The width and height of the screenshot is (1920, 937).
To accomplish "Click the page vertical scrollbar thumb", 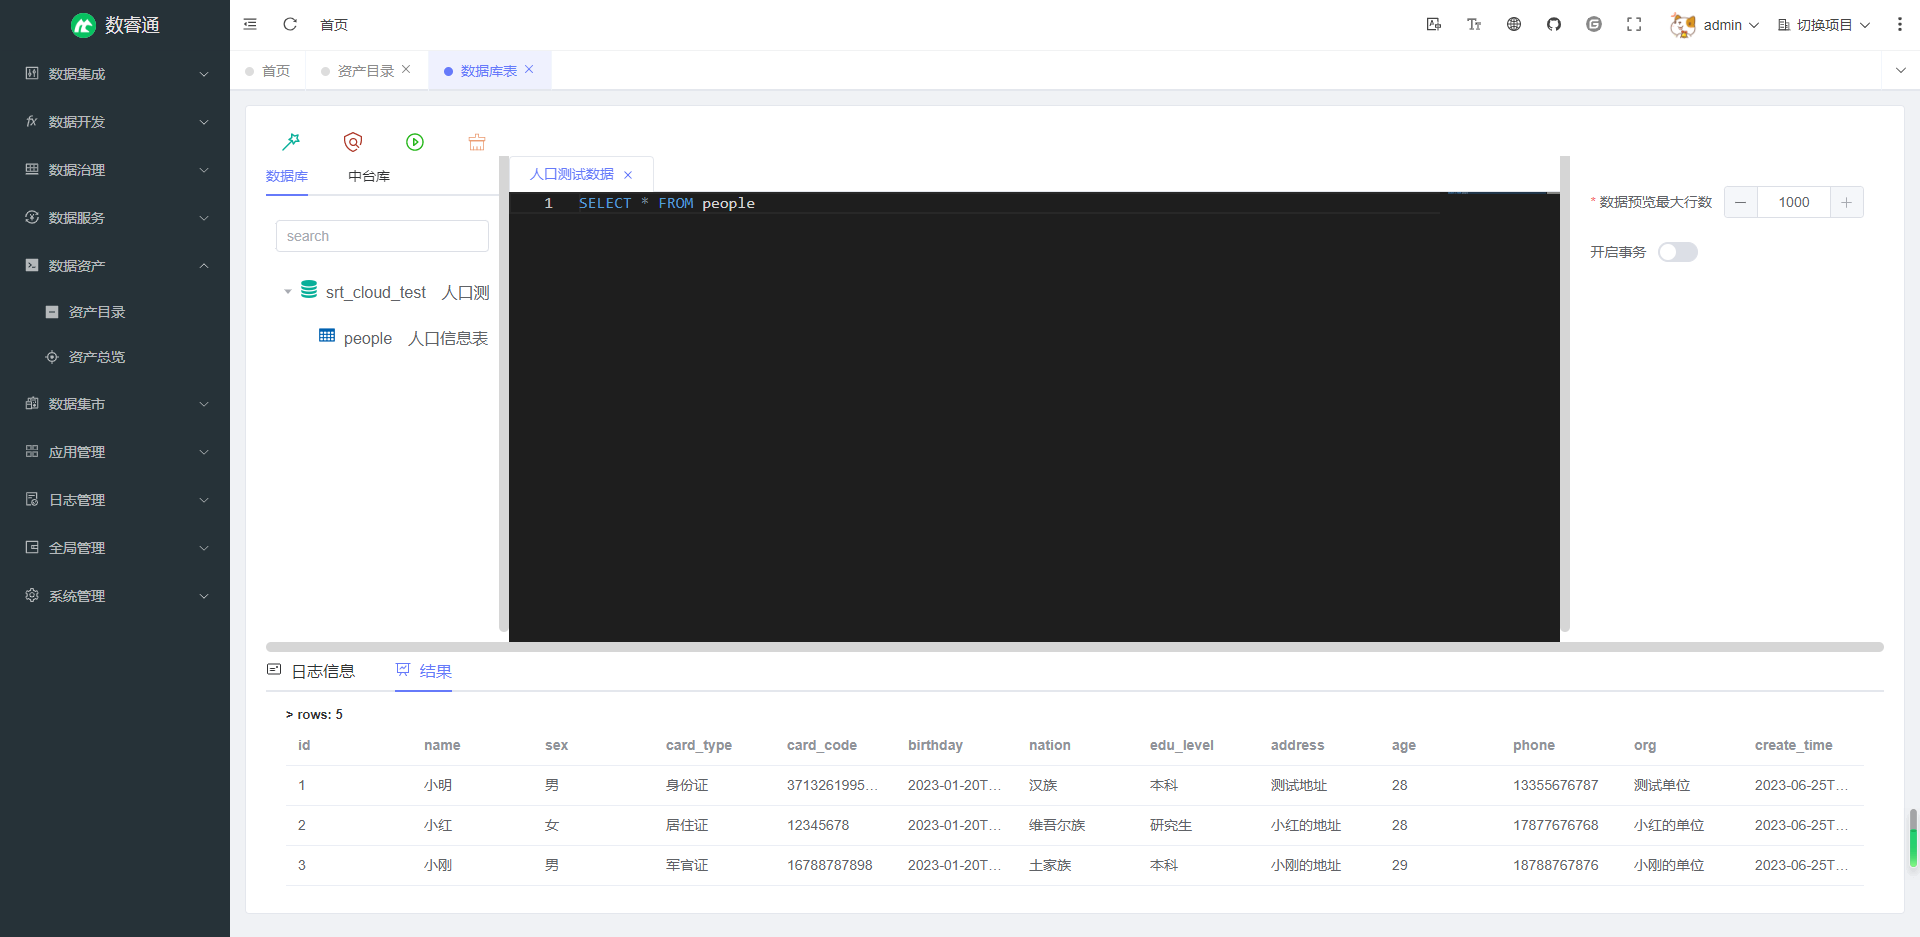I will coord(1914,838).
